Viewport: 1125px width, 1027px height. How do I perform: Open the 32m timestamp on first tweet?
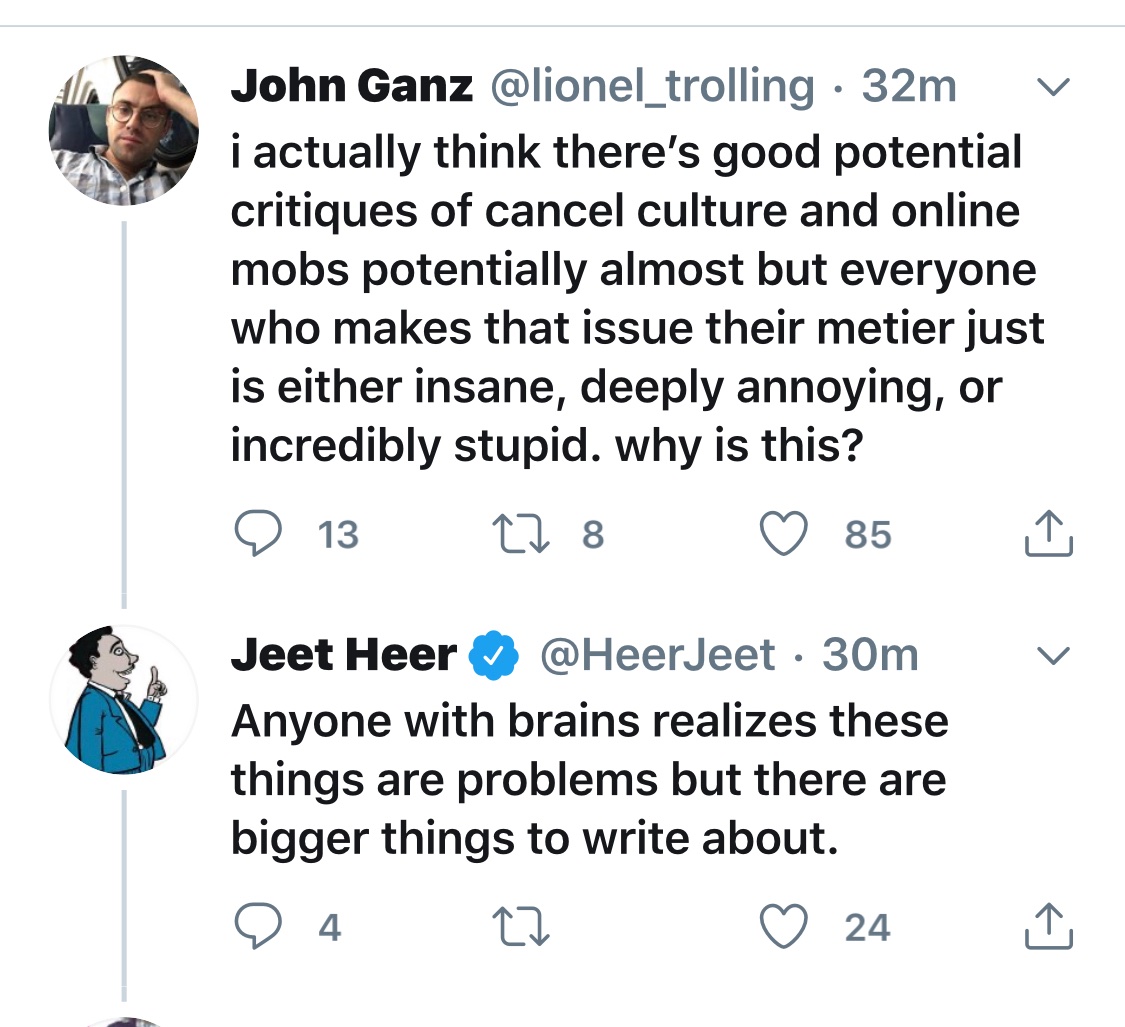click(908, 88)
